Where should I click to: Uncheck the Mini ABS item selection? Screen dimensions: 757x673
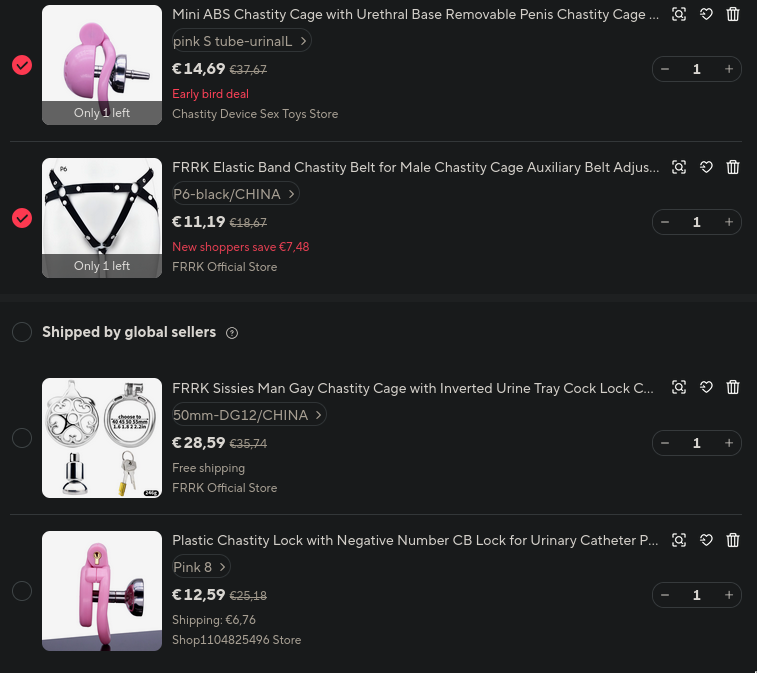coord(22,65)
